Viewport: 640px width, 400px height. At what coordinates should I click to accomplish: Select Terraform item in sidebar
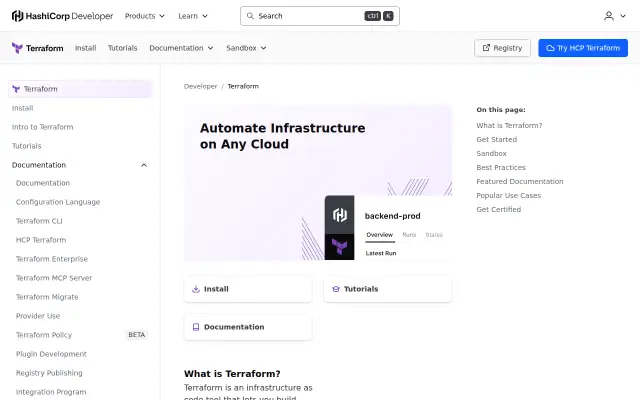pos(80,89)
